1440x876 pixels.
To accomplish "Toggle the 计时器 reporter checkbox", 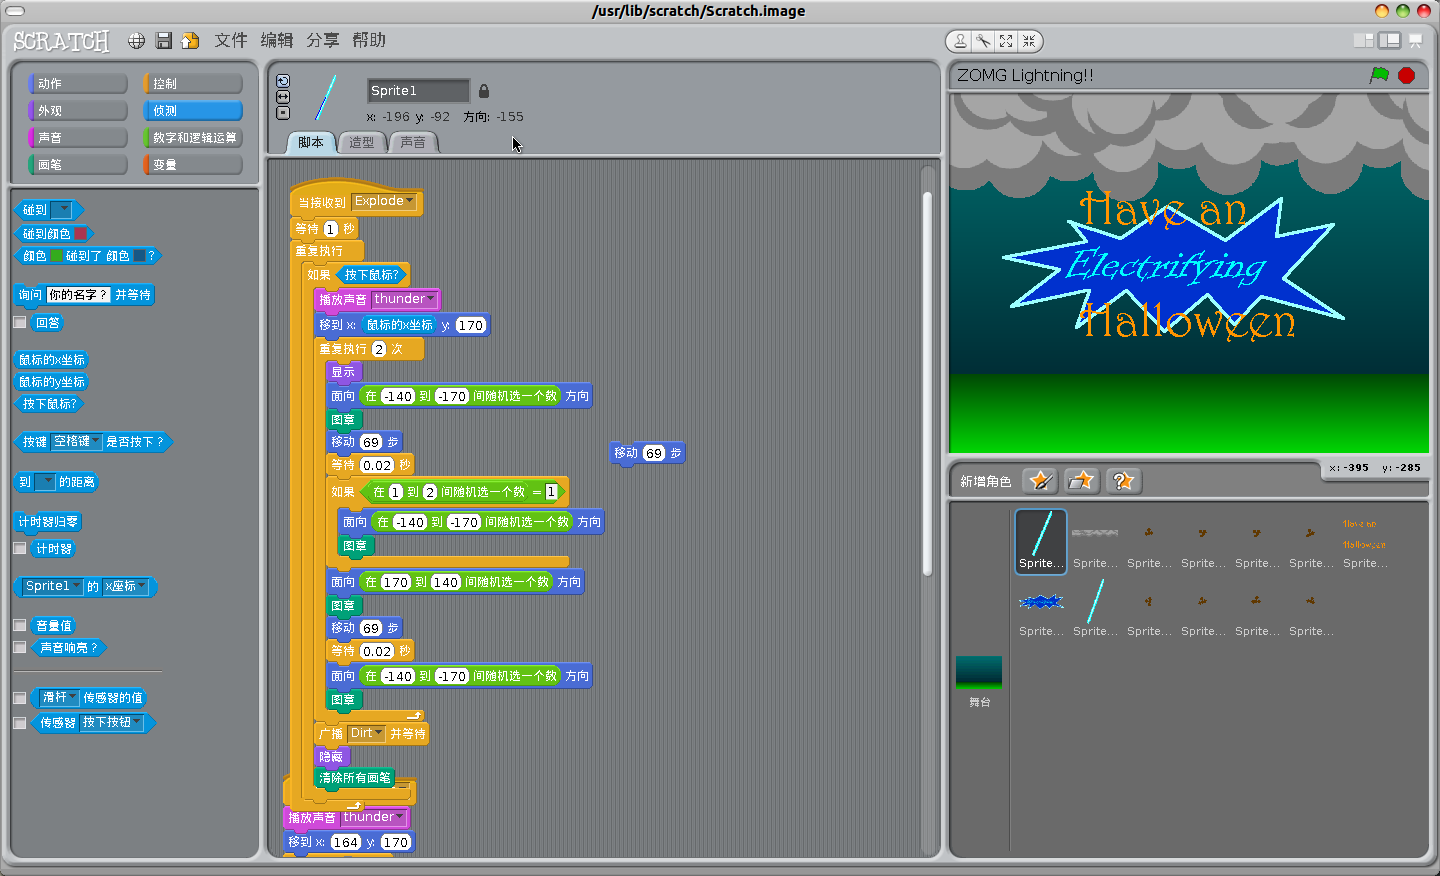I will click(19, 548).
